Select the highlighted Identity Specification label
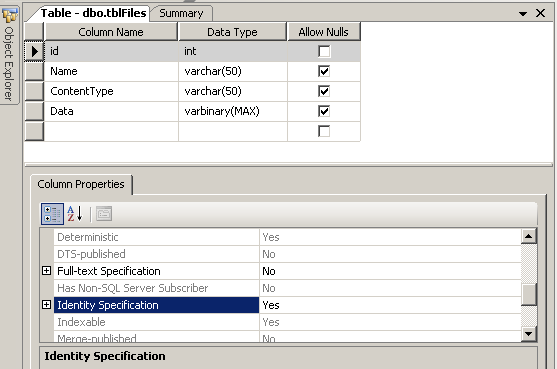557x369 pixels. [156, 305]
